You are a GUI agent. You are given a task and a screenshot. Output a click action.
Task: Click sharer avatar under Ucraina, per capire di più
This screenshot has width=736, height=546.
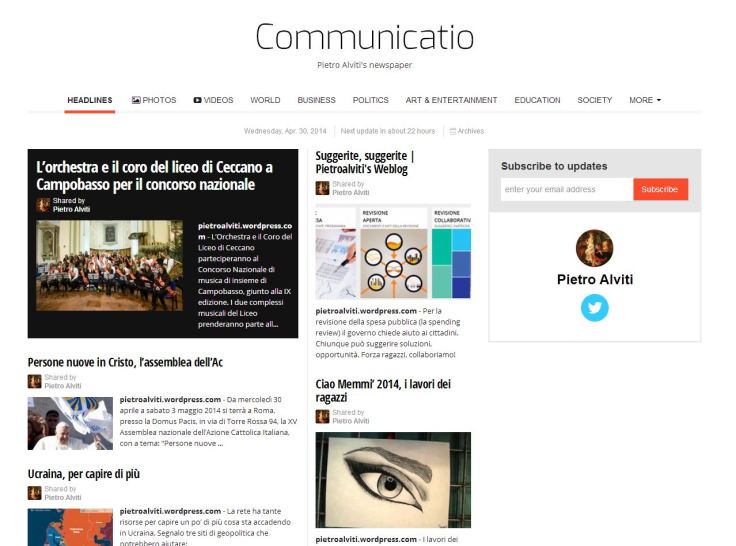click(34, 493)
